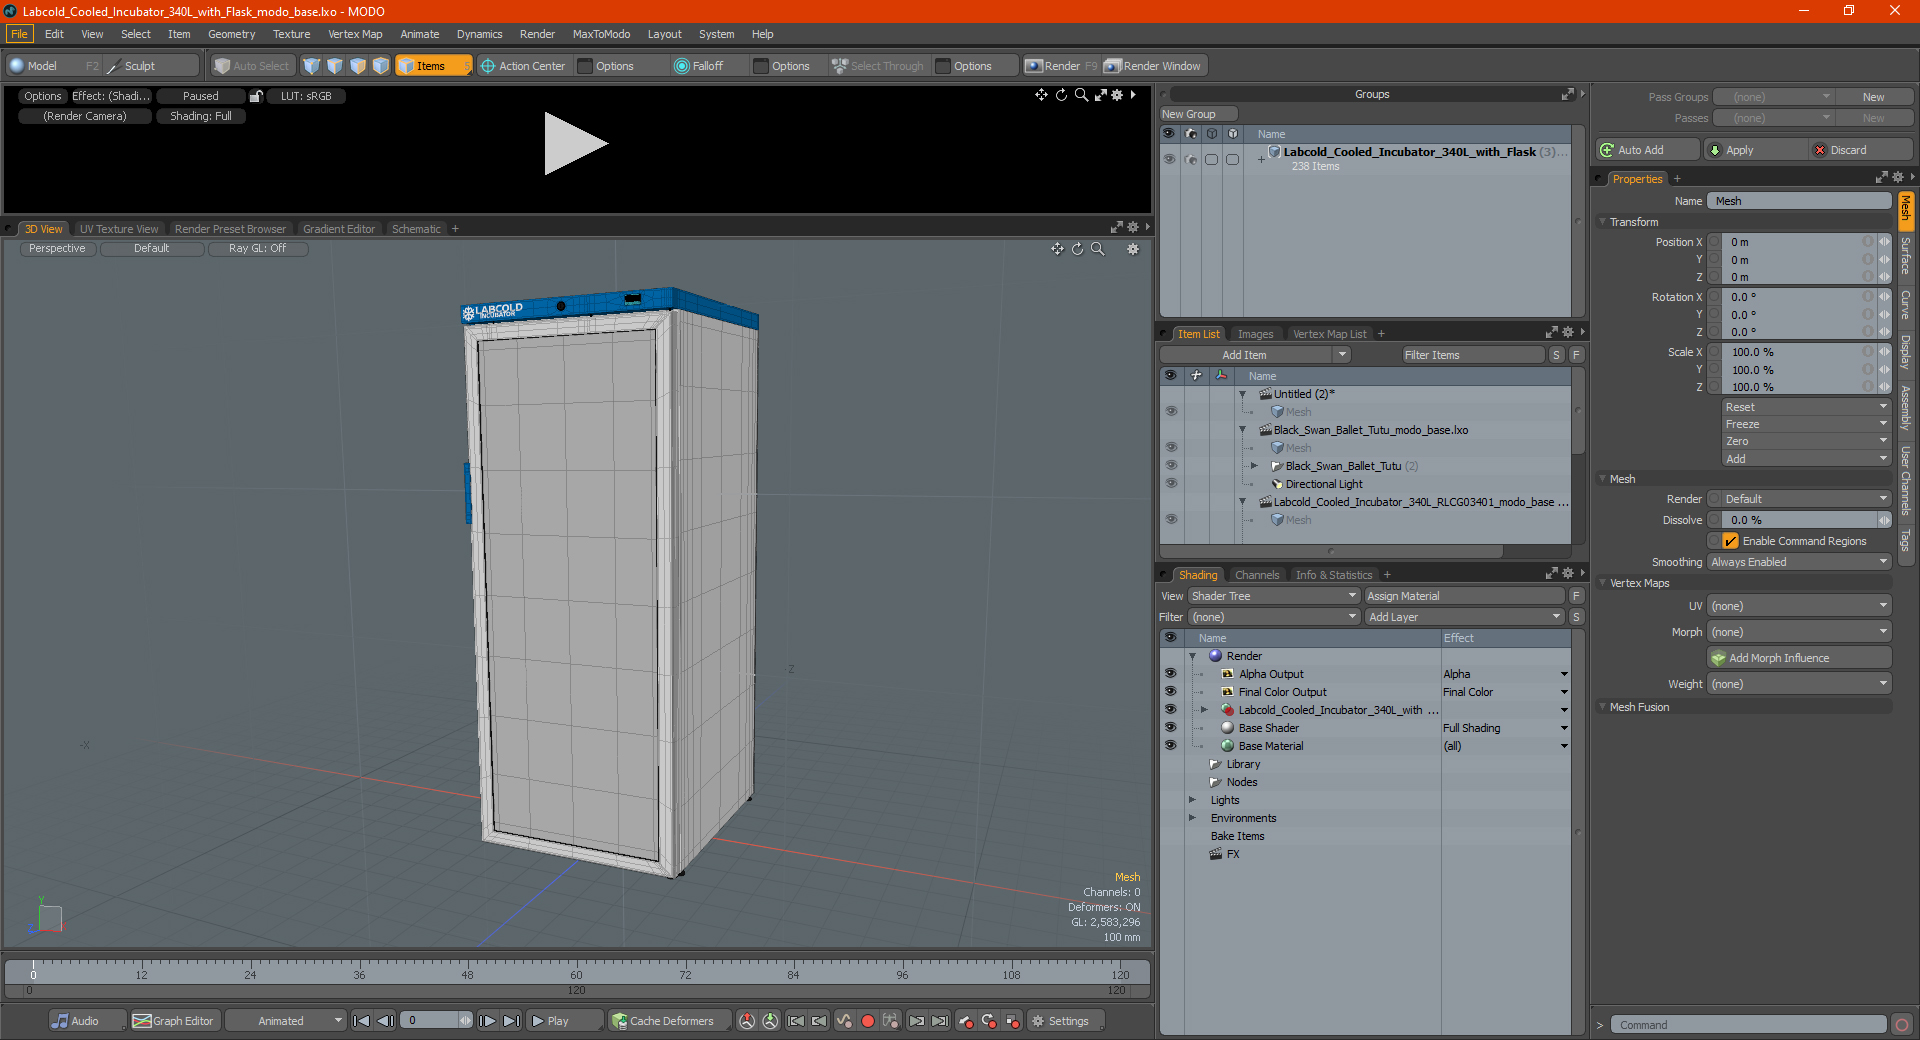Open the Add Layer dropdown

click(x=1464, y=617)
